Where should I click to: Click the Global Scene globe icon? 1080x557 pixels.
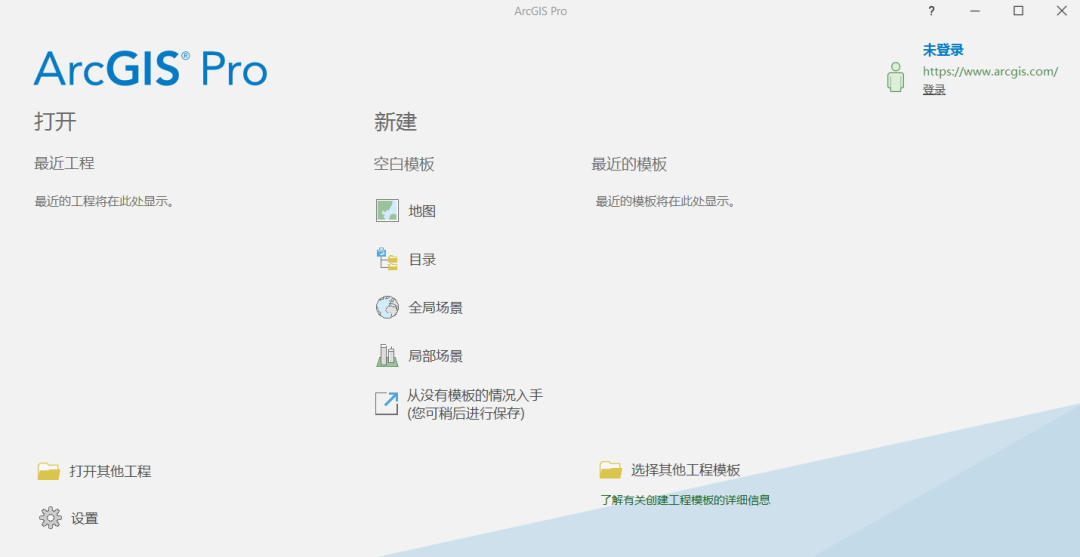point(387,307)
